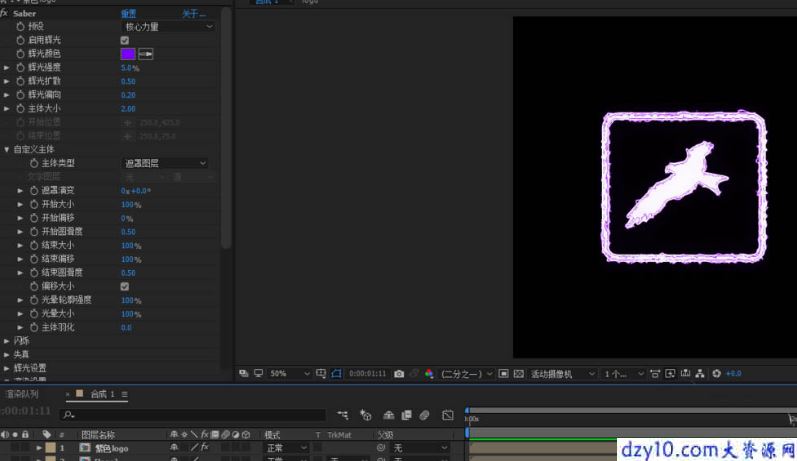
Task: Toggle stopwatch for 预设 property
Action: click(x=20, y=26)
